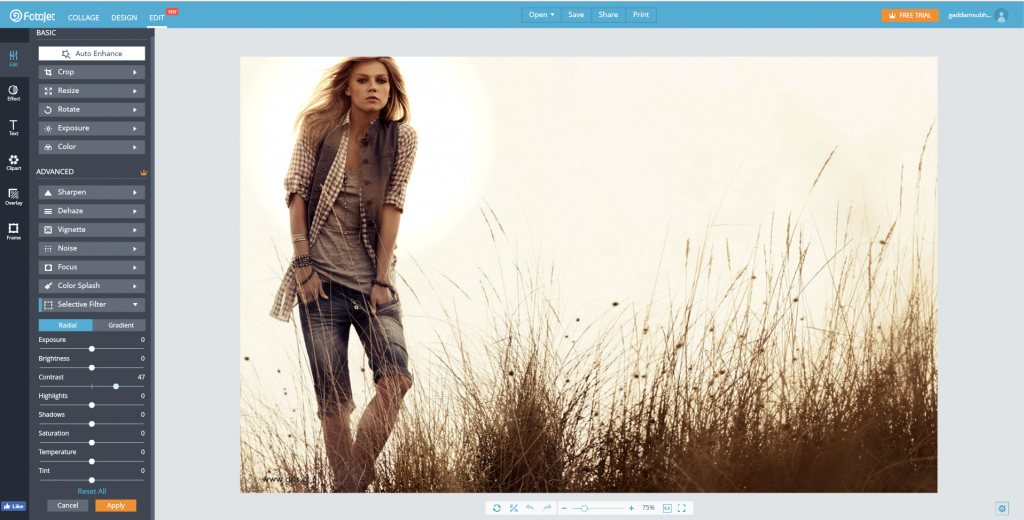Image resolution: width=1024 pixels, height=520 pixels.
Task: Click the Contrast value 47
Action: click(x=141, y=378)
